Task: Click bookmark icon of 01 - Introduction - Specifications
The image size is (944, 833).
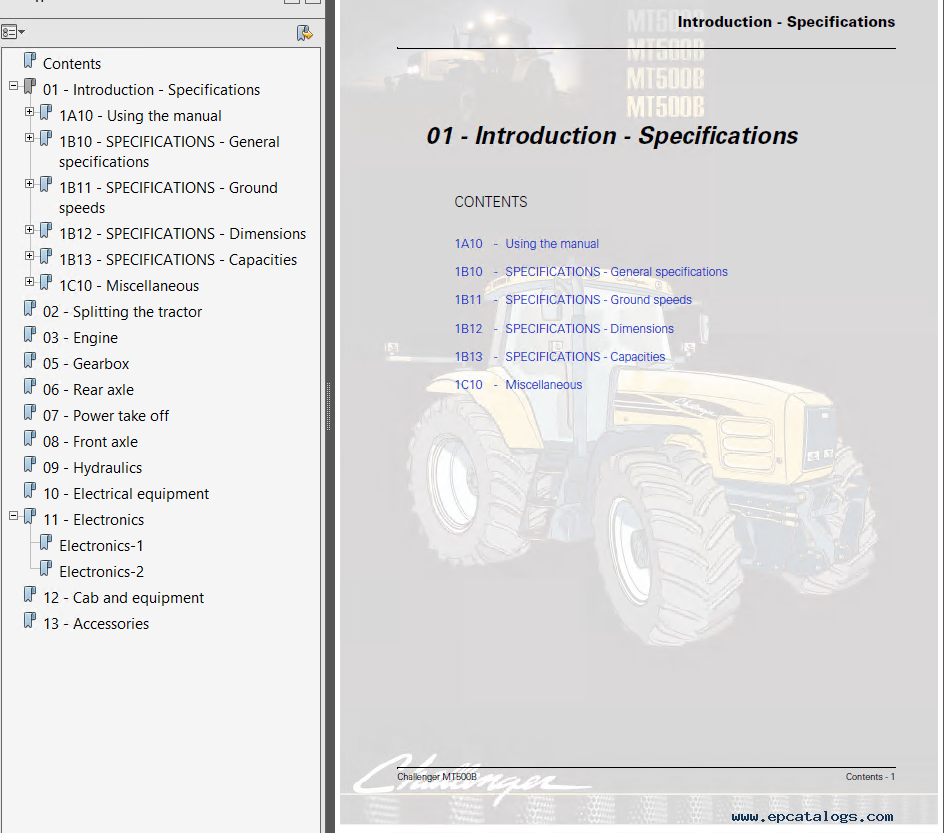Action: [x=30, y=87]
